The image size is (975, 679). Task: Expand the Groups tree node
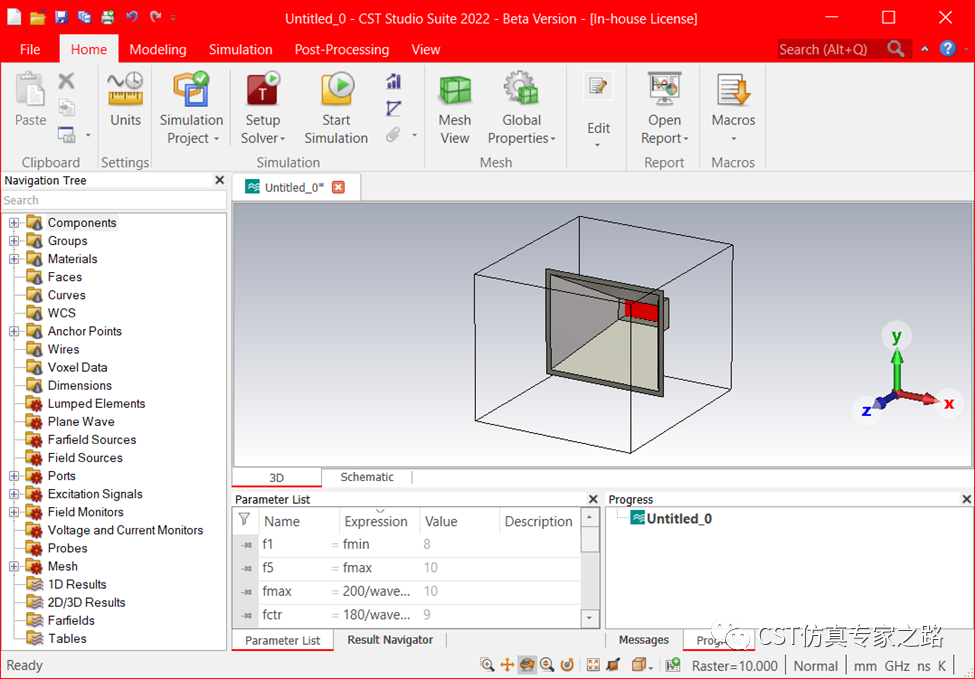tap(14, 241)
